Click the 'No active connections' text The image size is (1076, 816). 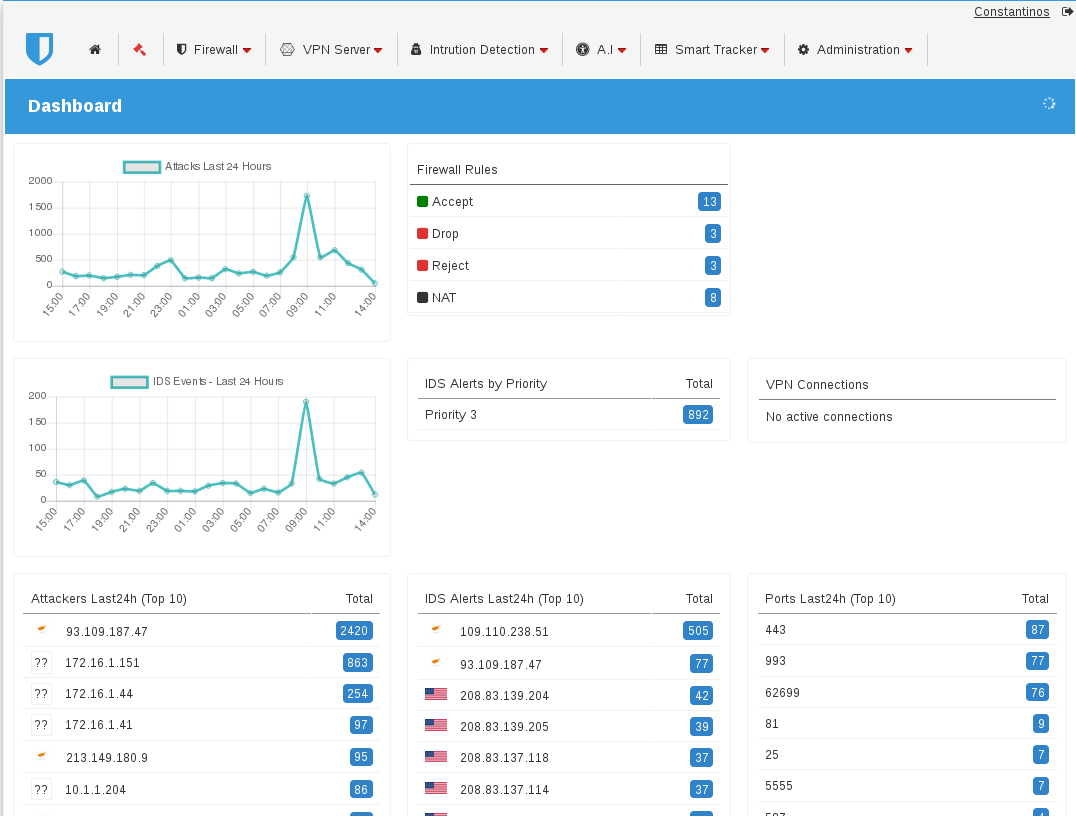coord(829,417)
